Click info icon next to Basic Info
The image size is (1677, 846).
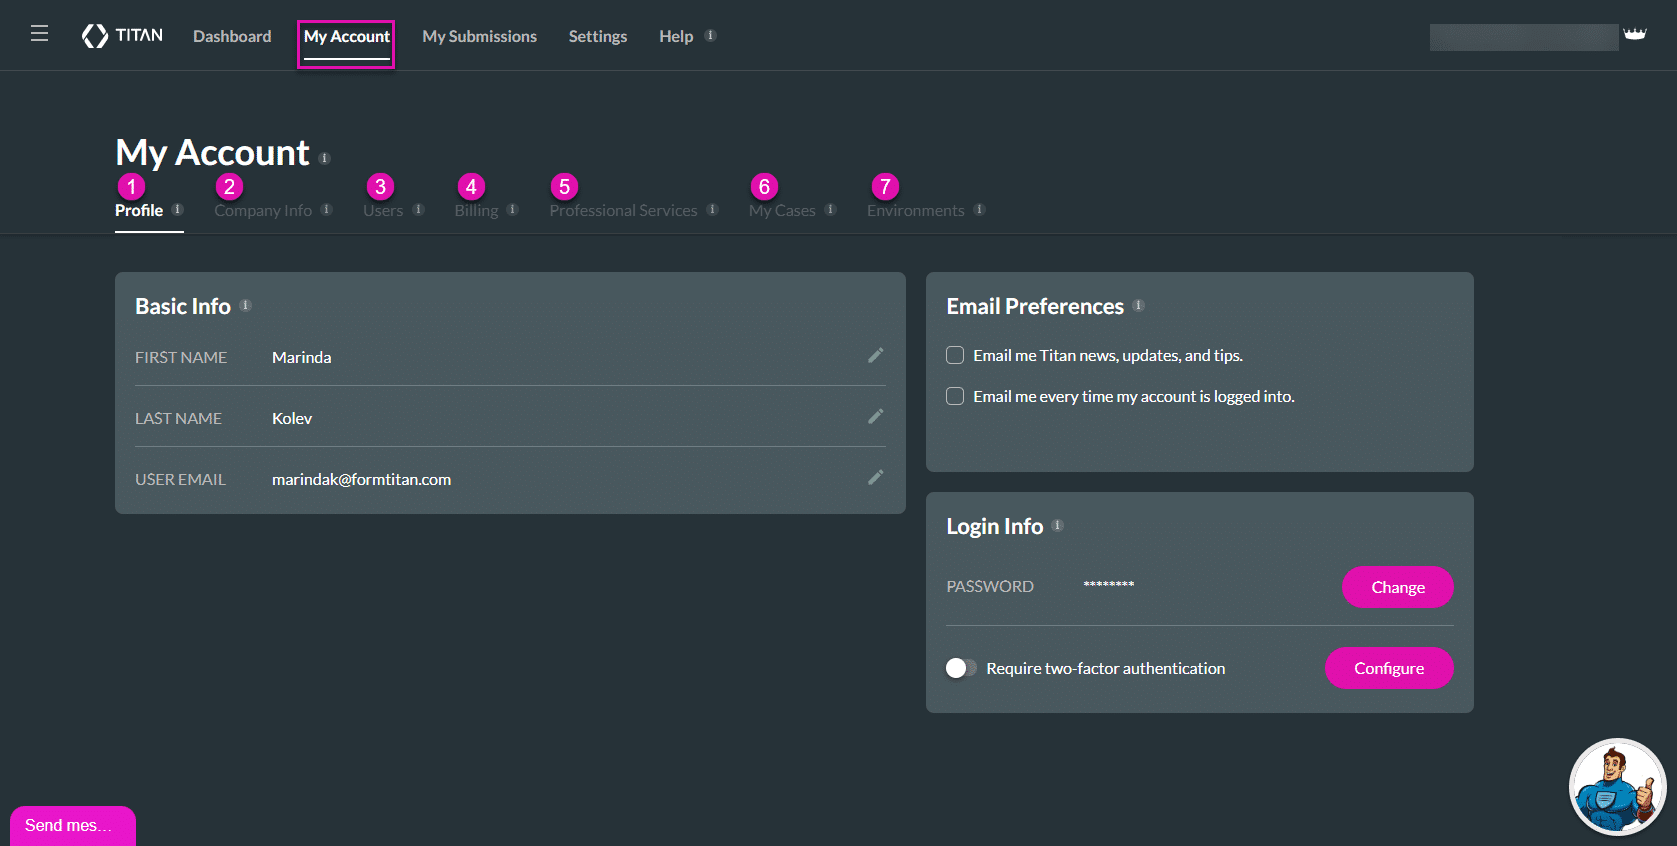[x=246, y=306]
